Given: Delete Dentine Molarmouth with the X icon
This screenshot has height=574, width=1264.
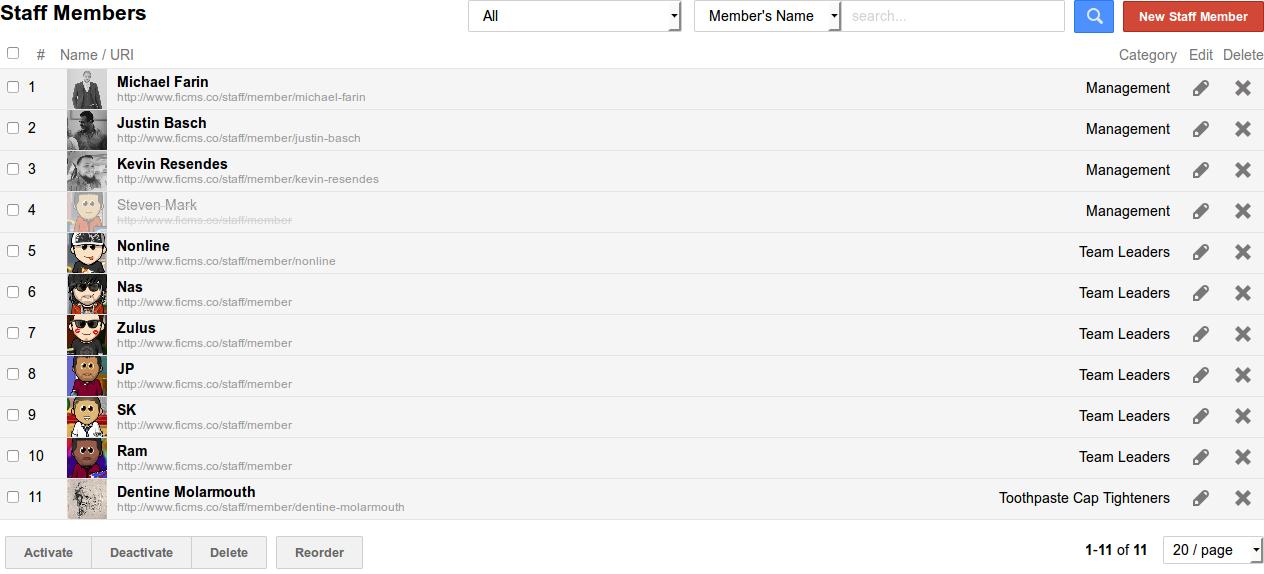Looking at the screenshot, I should (x=1243, y=498).
